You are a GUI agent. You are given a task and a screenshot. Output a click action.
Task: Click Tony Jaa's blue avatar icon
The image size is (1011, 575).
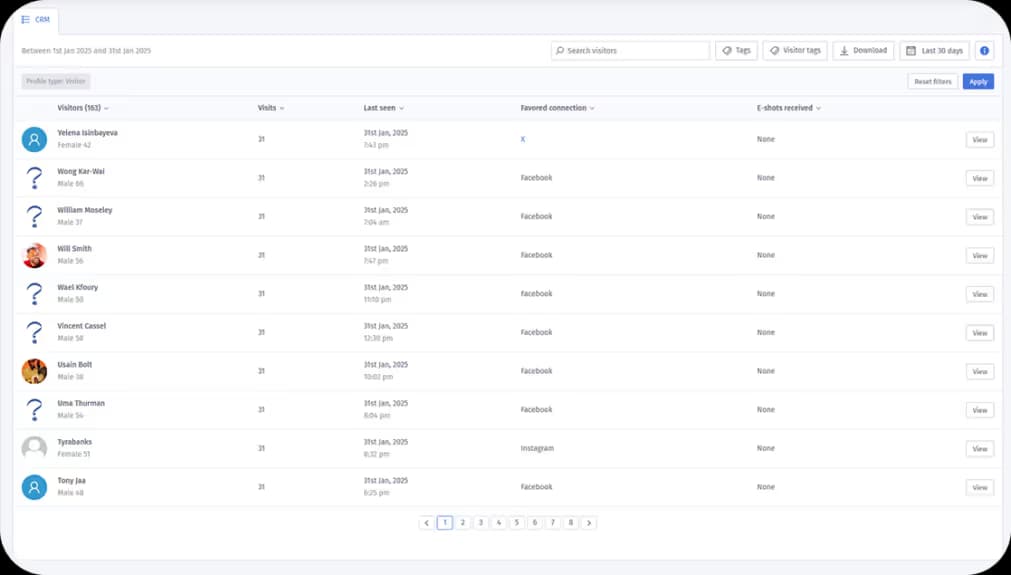point(35,487)
